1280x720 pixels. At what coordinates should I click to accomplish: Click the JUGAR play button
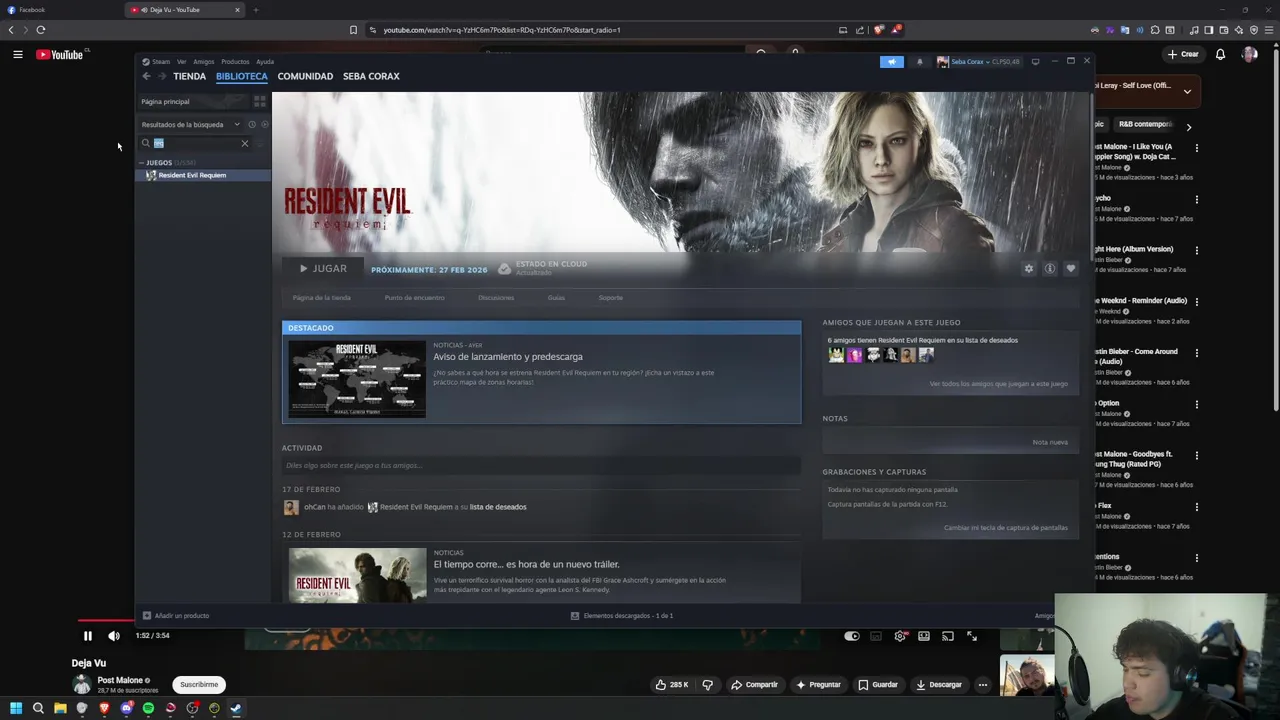coord(323,268)
